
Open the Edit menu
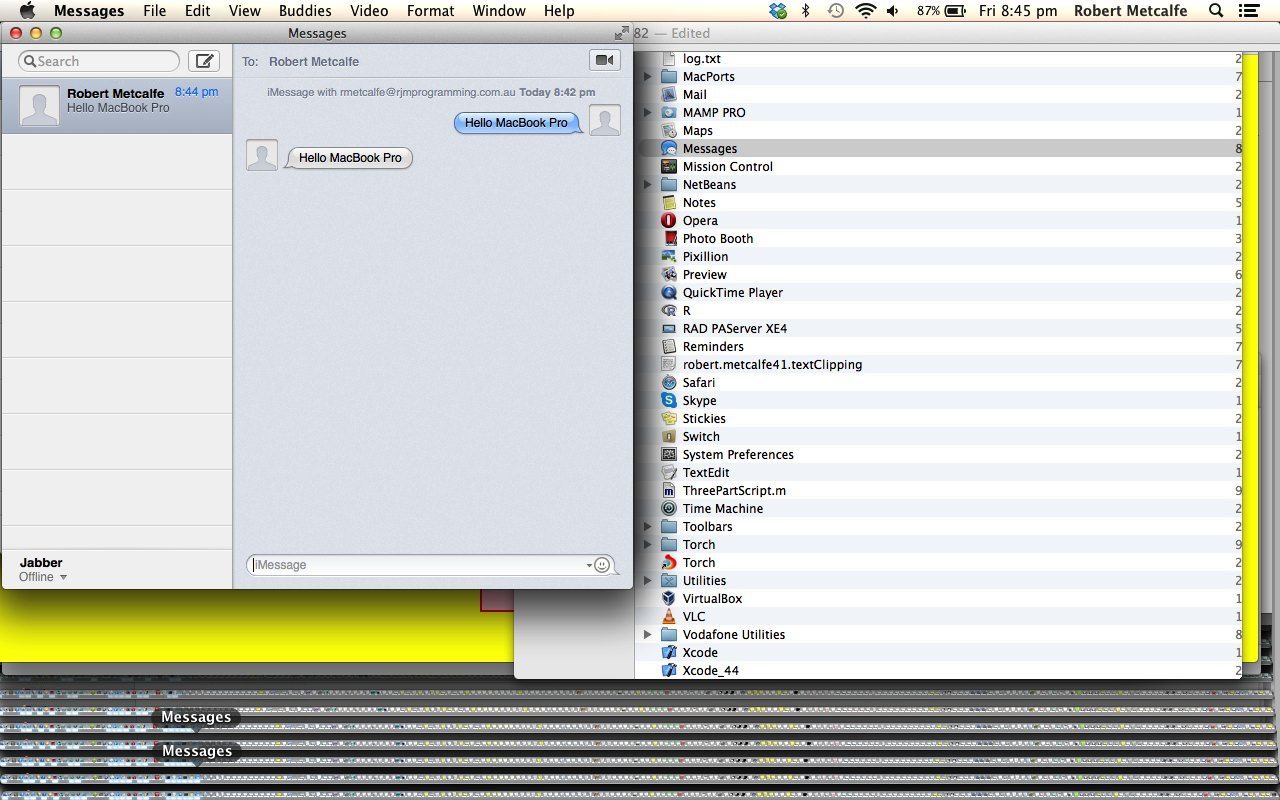[197, 11]
